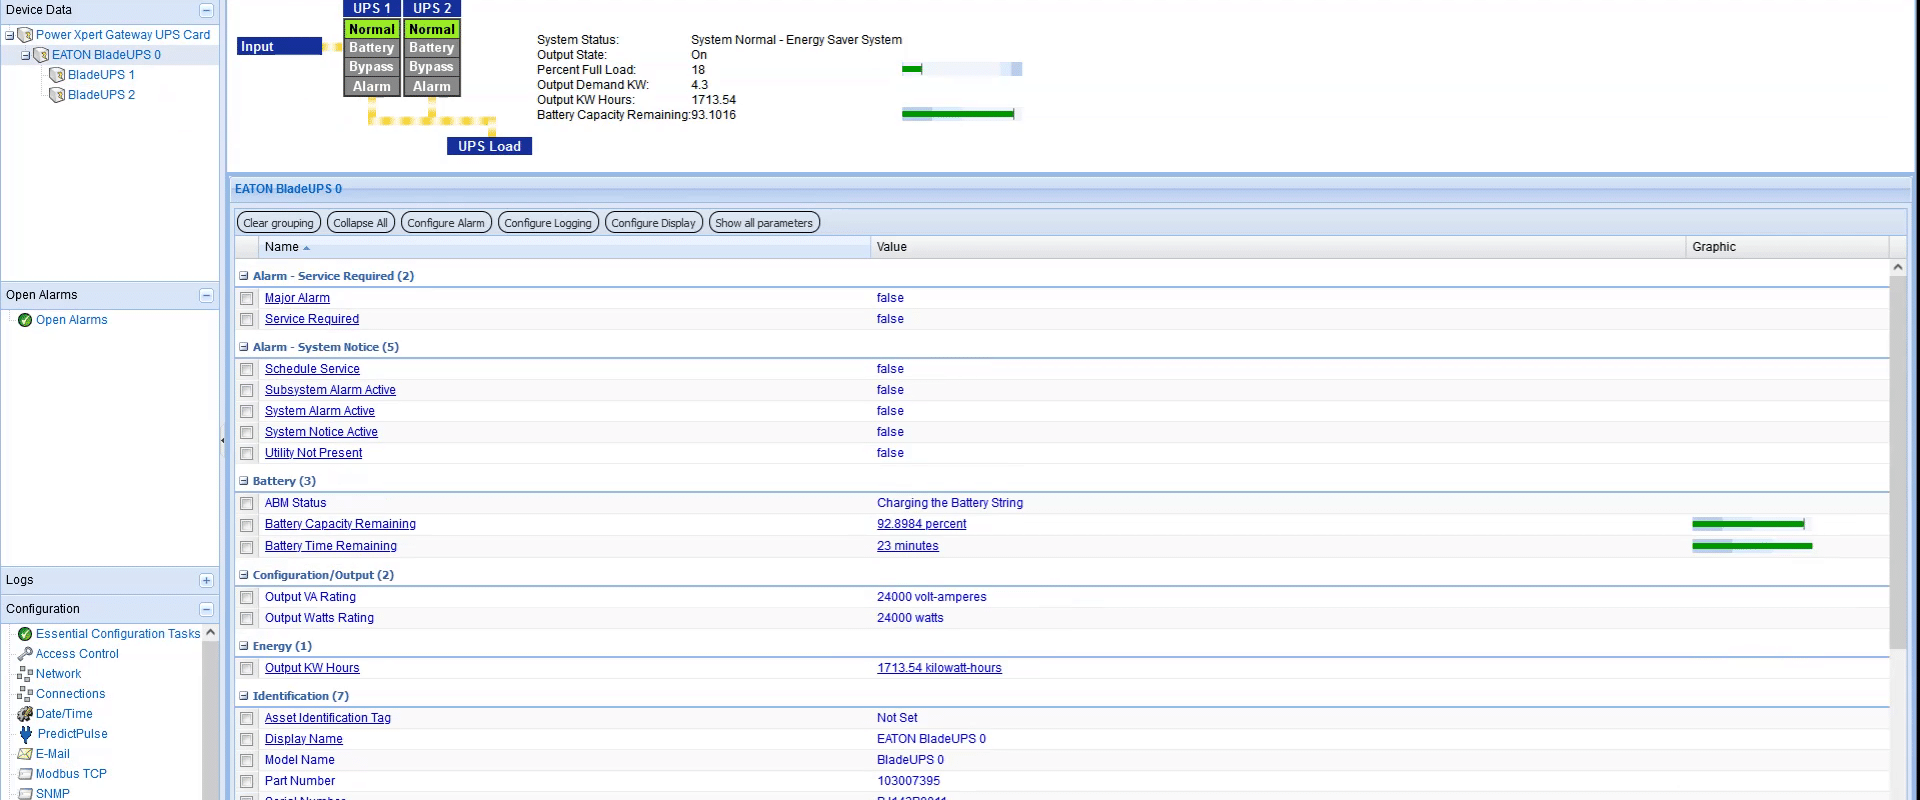Check the Output KW Hours checkbox
The width and height of the screenshot is (1920, 800).
pos(247,669)
